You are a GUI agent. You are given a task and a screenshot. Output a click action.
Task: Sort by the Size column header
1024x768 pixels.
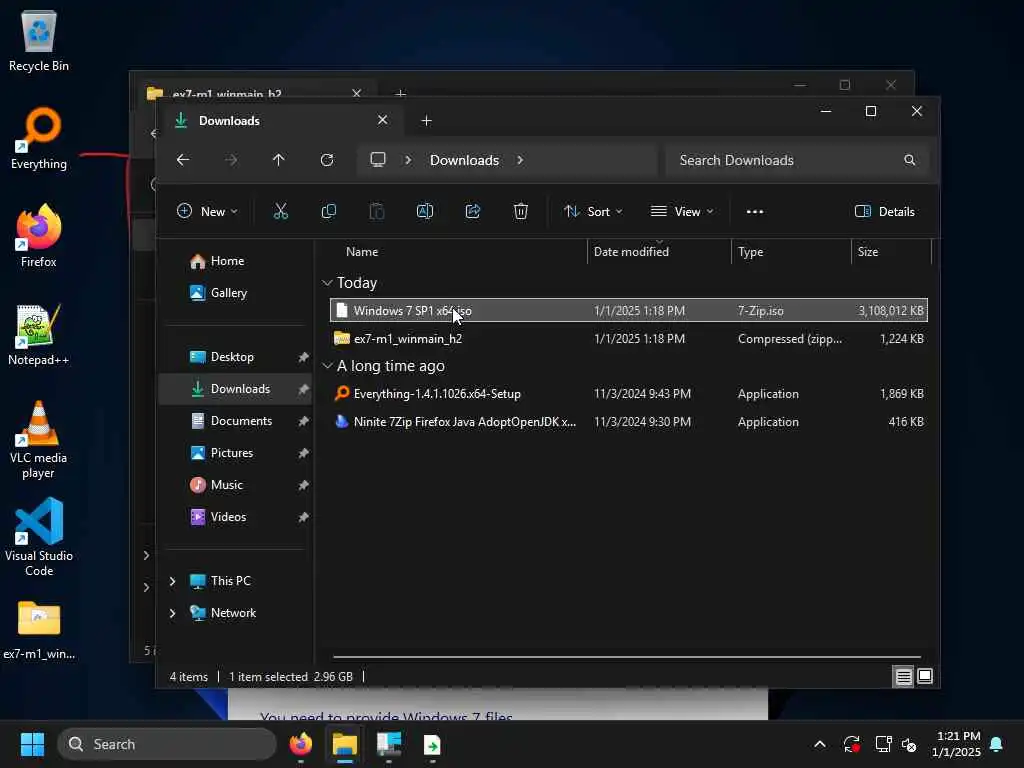[867, 252]
